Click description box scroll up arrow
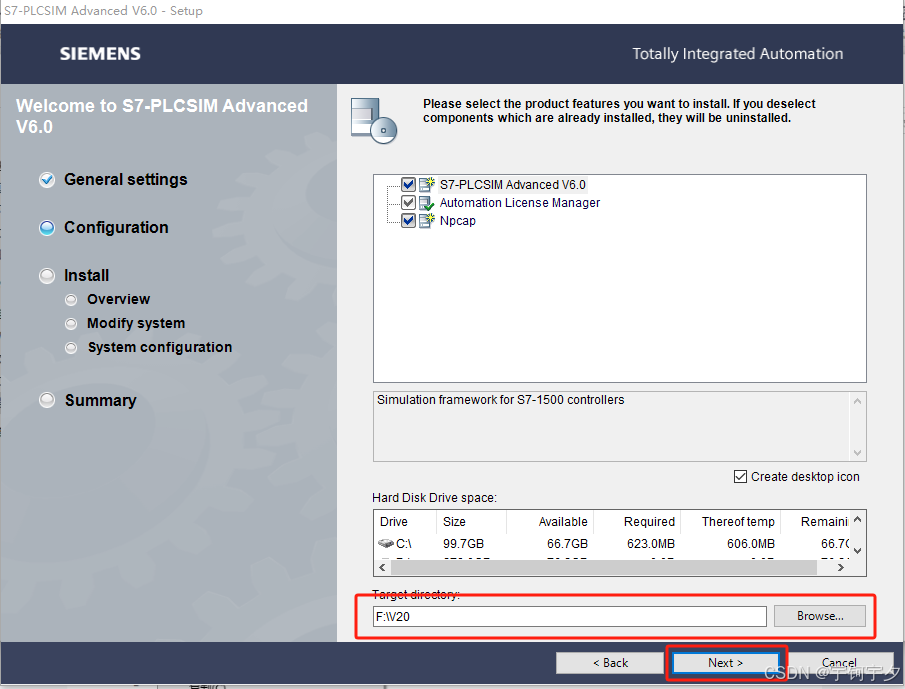Viewport: 905px width, 689px height. tap(858, 401)
